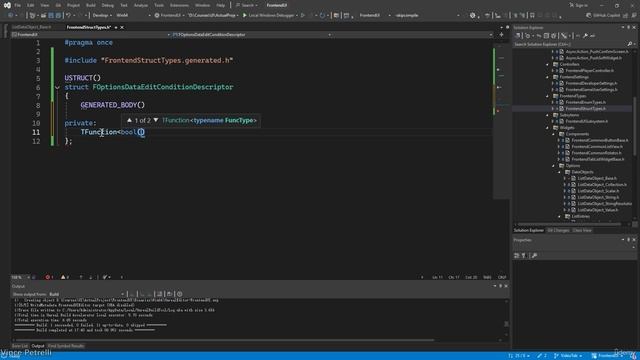Switch to ListDataObject_Base.h tab

click(32, 27)
